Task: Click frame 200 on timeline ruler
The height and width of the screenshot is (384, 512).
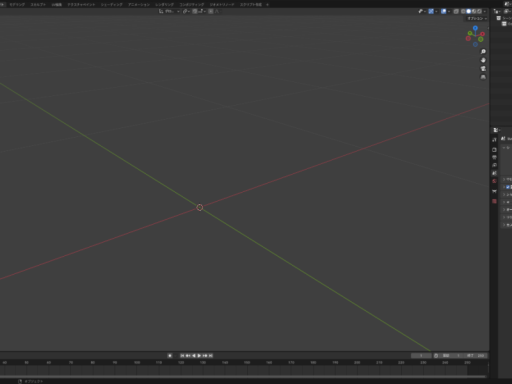Action: click(357, 362)
